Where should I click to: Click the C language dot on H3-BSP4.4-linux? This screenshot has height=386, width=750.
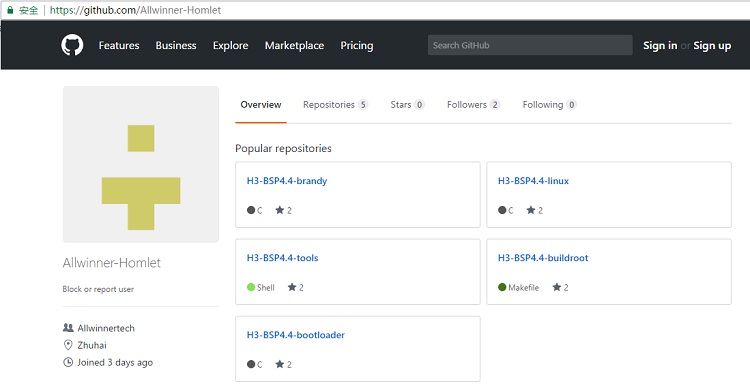click(502, 210)
